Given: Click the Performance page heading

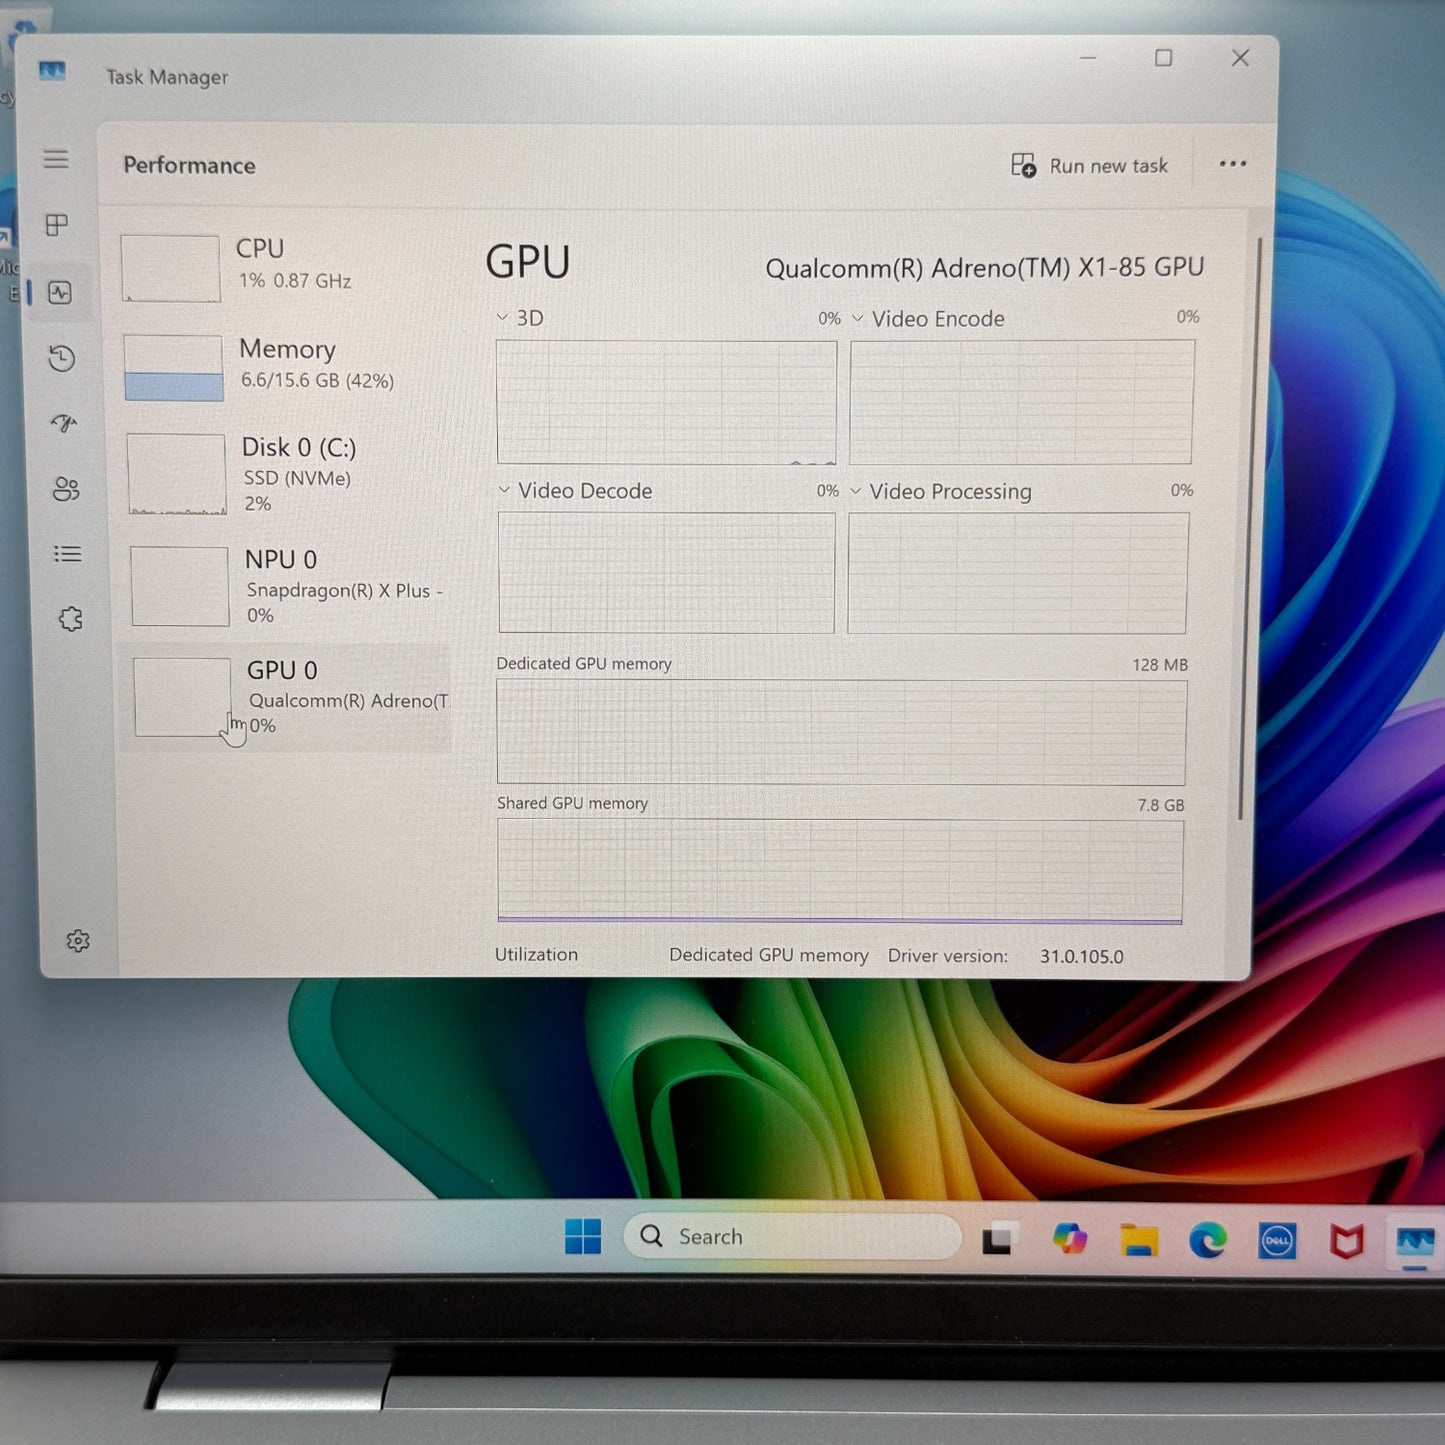Looking at the screenshot, I should 189,165.
